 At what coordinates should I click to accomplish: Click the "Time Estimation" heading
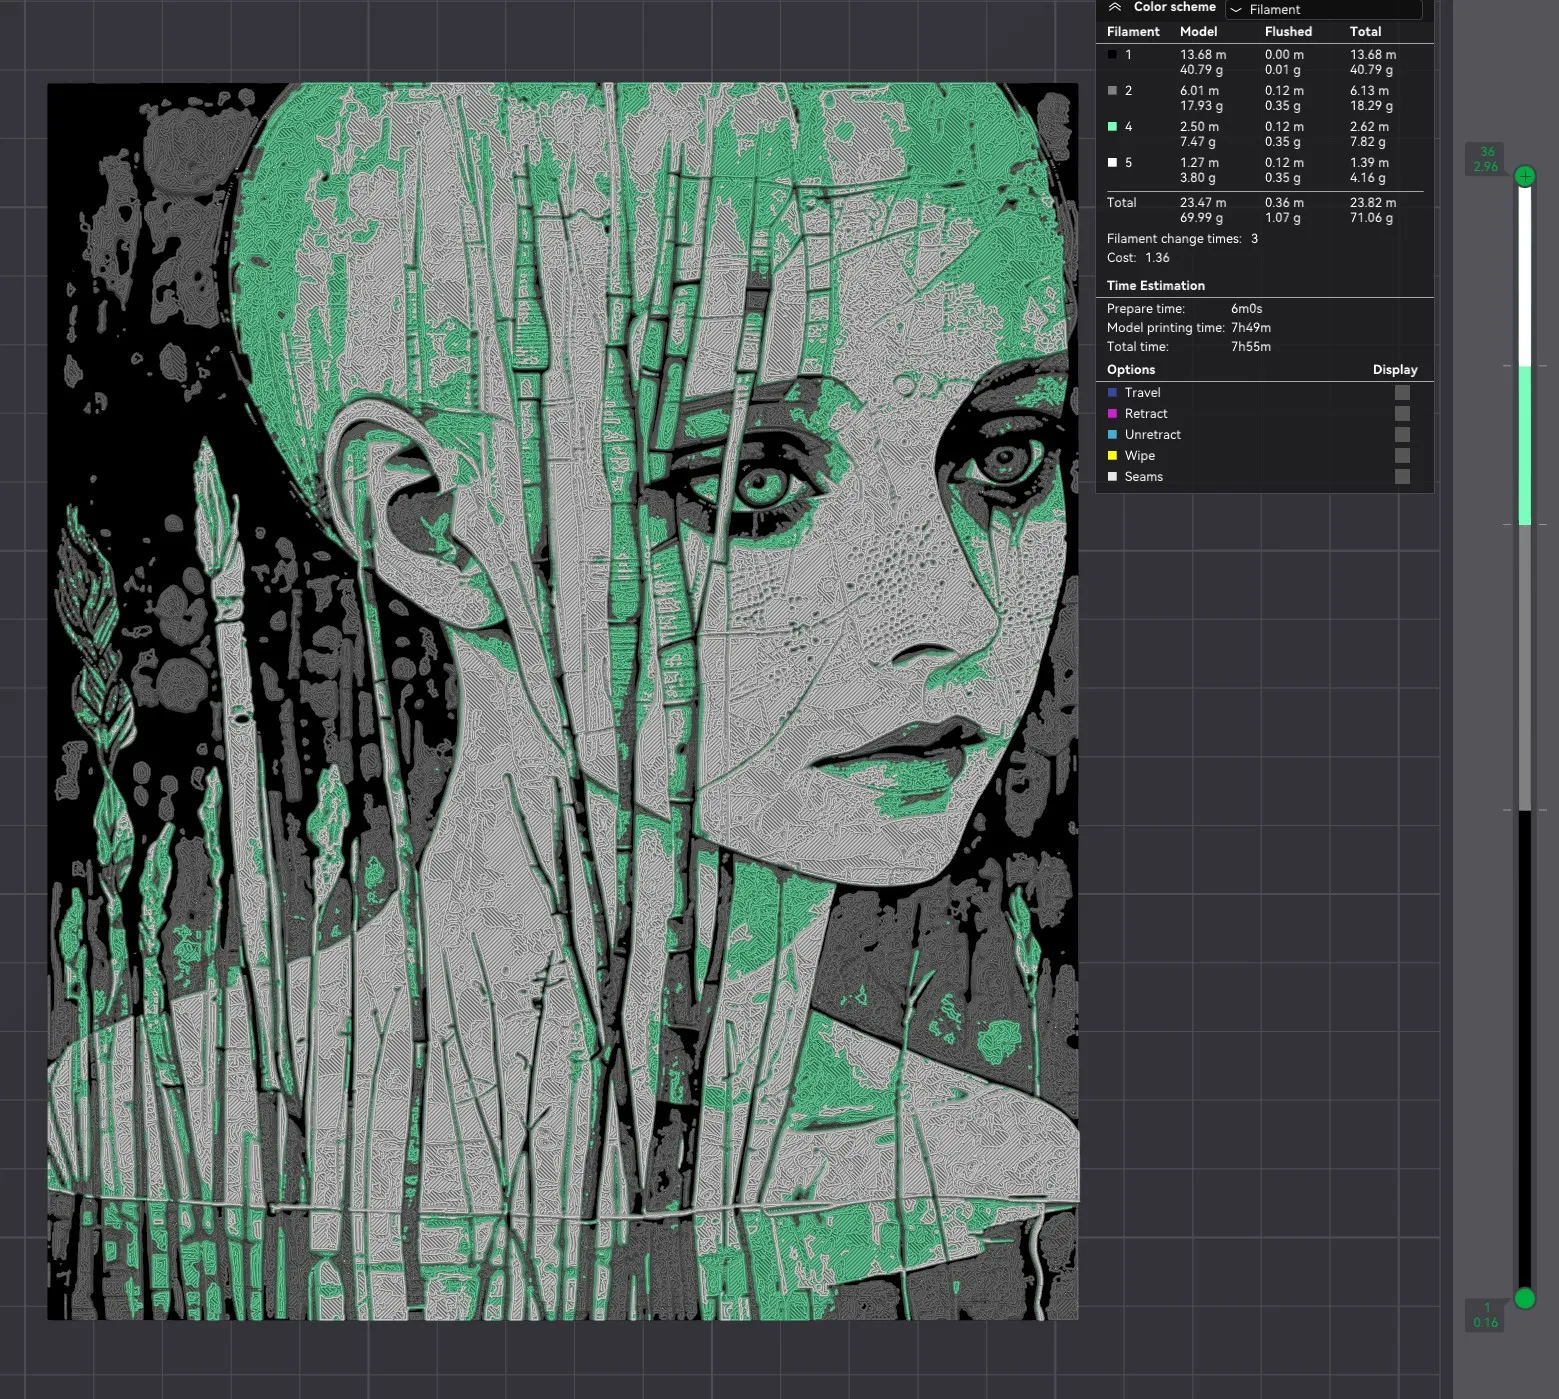[x=1155, y=286]
